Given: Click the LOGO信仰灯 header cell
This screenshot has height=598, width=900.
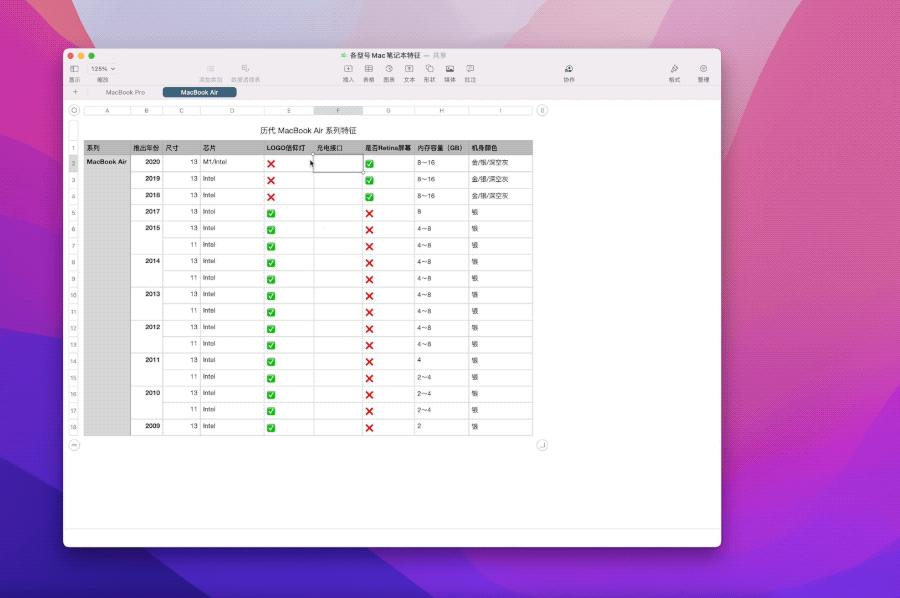Looking at the screenshot, I should (x=289, y=147).
